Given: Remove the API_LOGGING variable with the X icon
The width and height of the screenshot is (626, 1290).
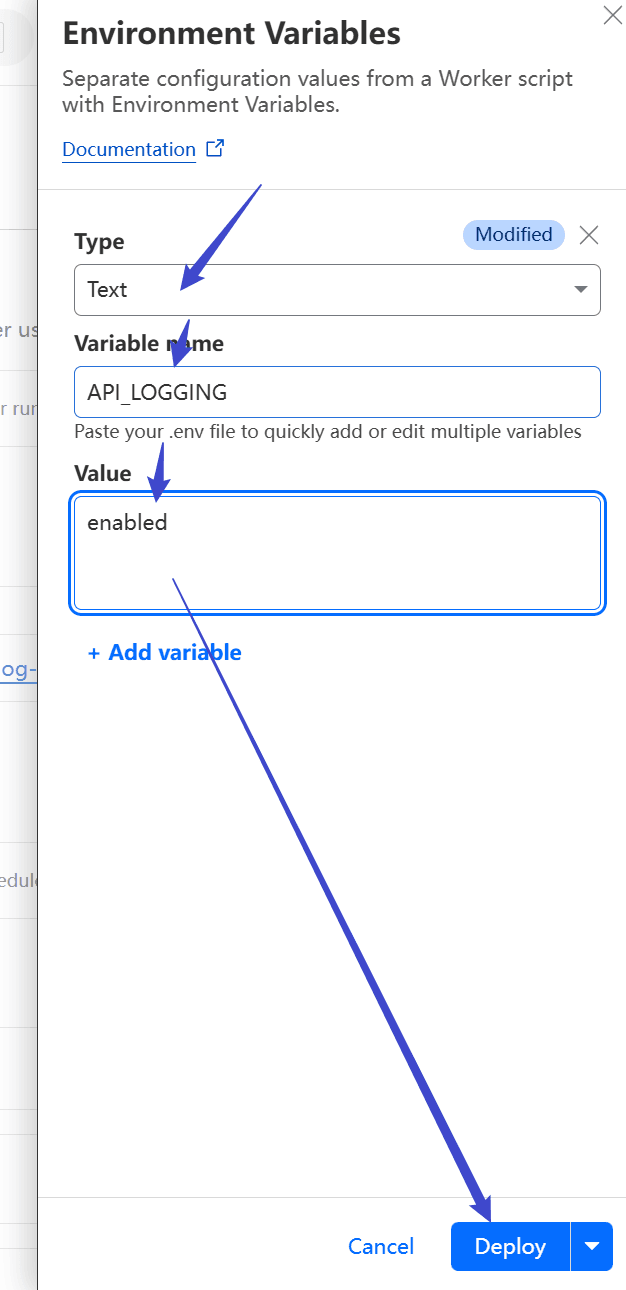Looking at the screenshot, I should (589, 235).
